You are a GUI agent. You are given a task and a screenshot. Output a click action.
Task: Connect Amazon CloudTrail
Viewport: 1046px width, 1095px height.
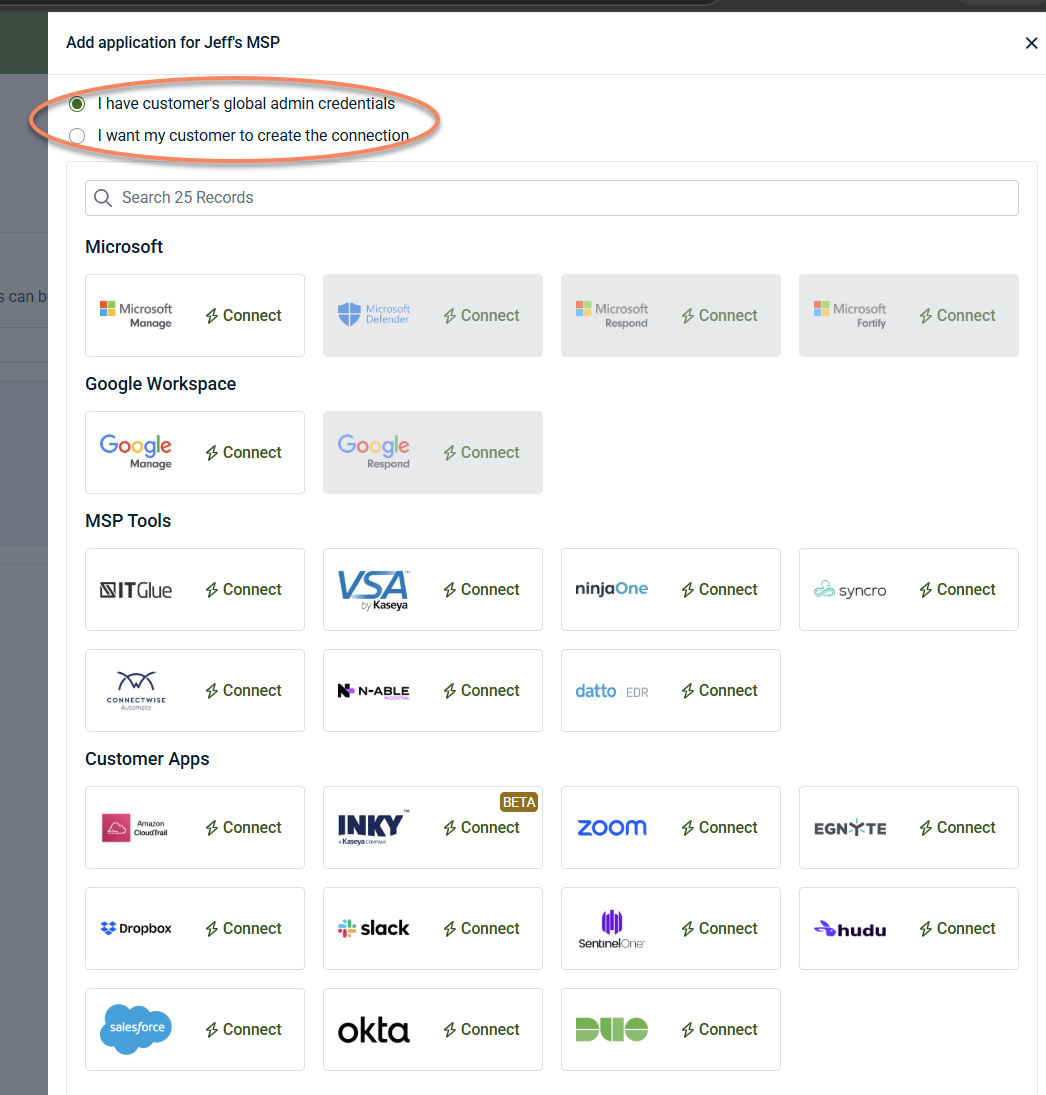tap(244, 828)
